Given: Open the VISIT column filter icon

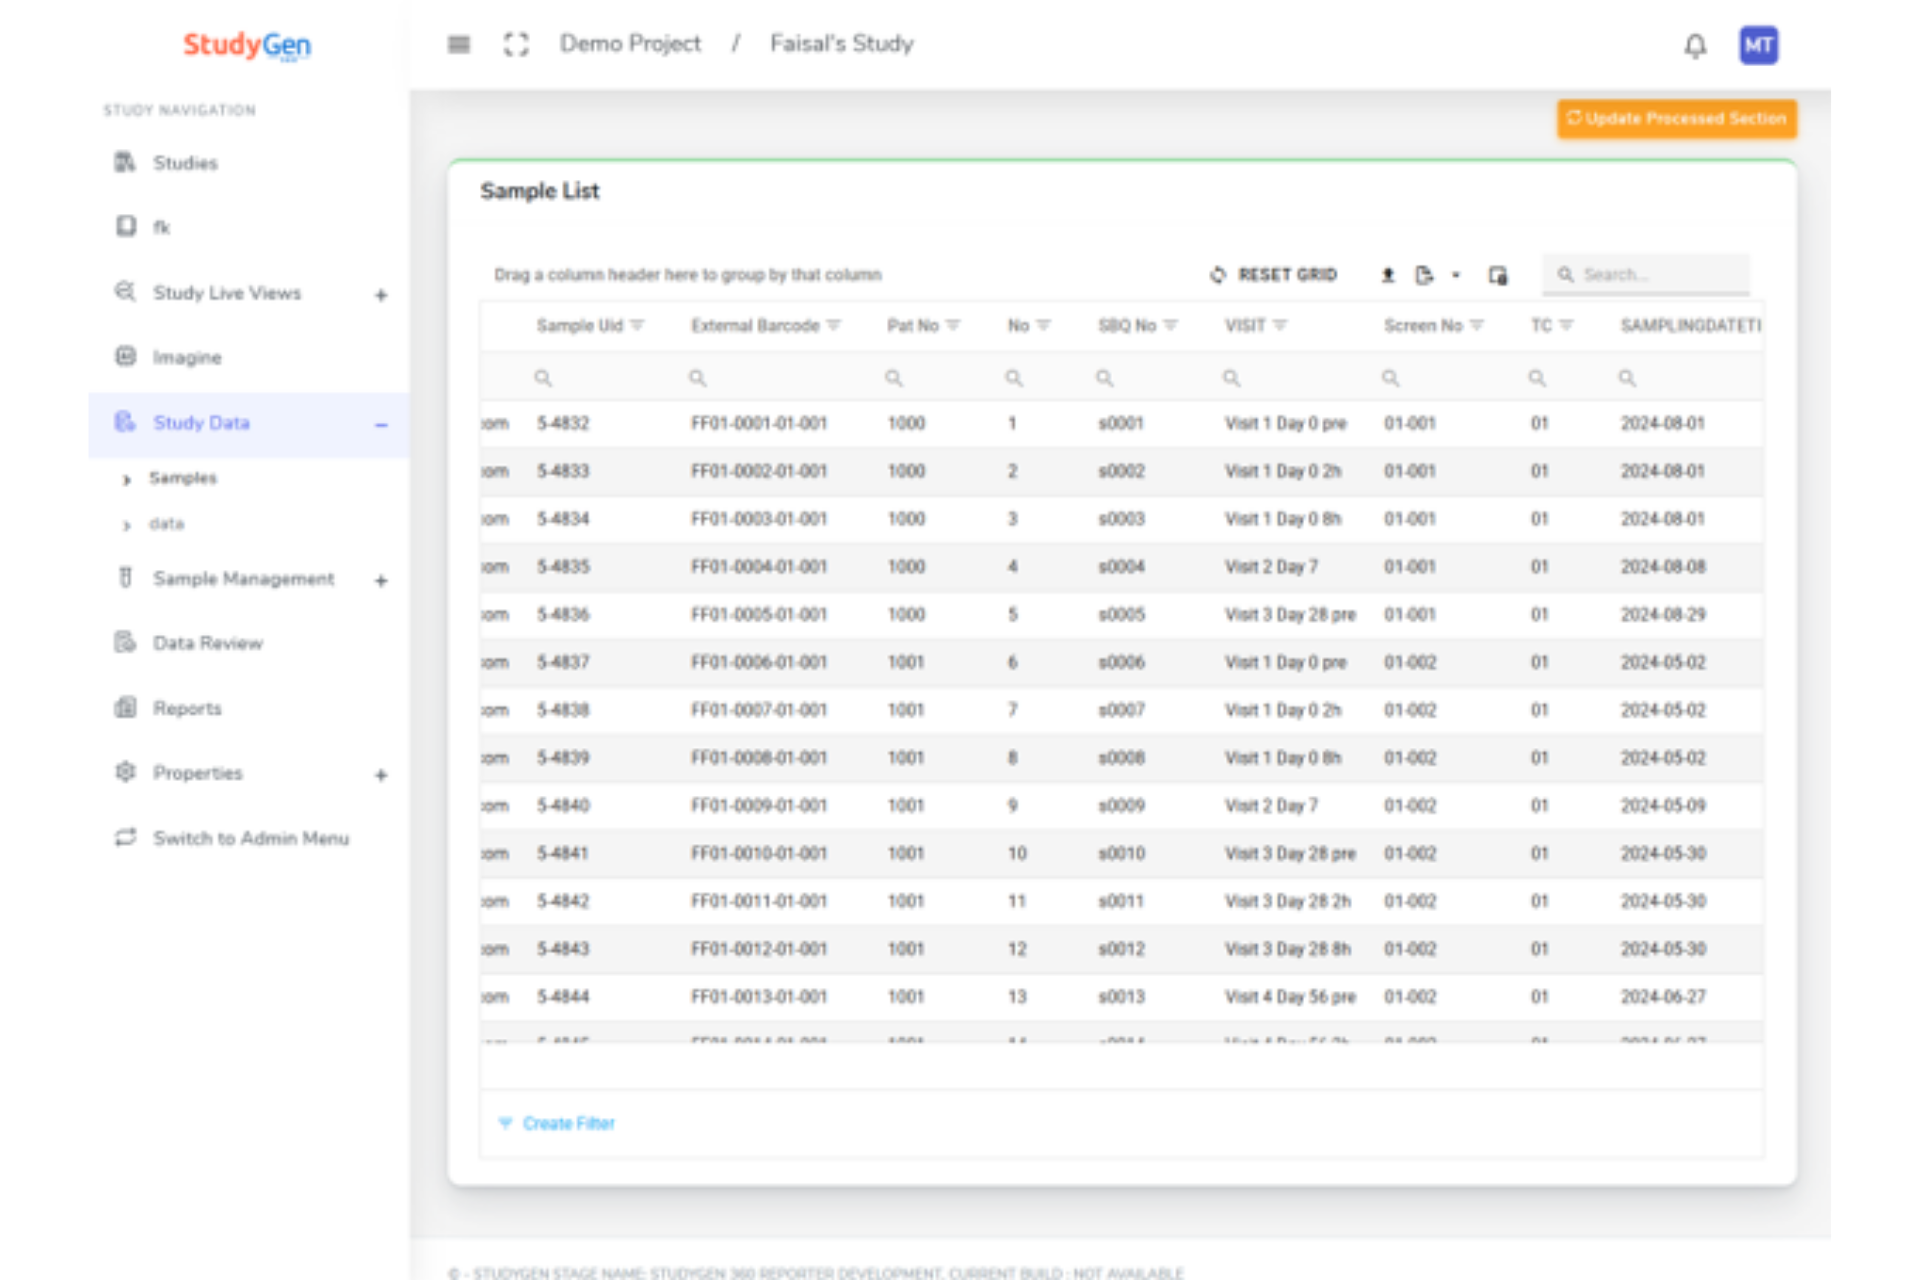Looking at the screenshot, I should pyautogui.click(x=1280, y=326).
